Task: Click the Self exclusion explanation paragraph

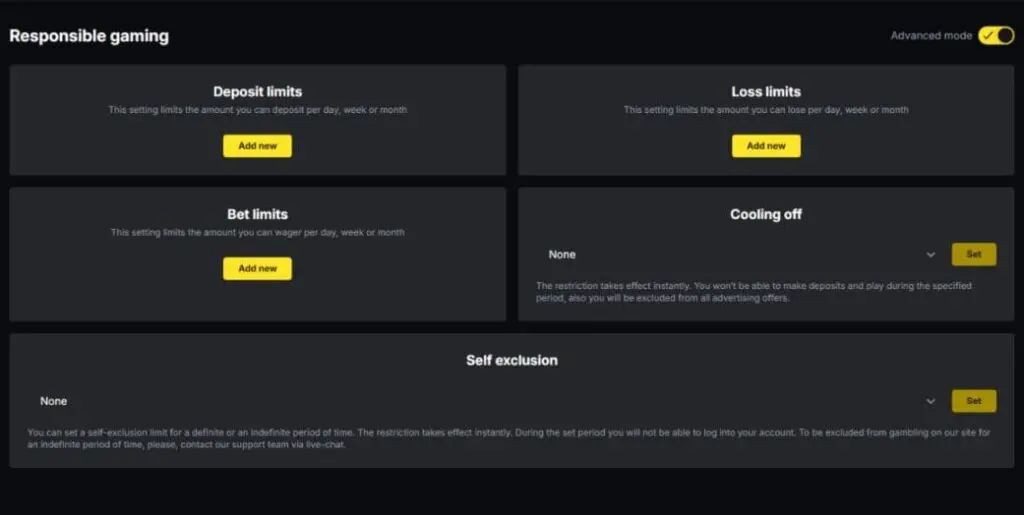Action: pyautogui.click(x=512, y=439)
